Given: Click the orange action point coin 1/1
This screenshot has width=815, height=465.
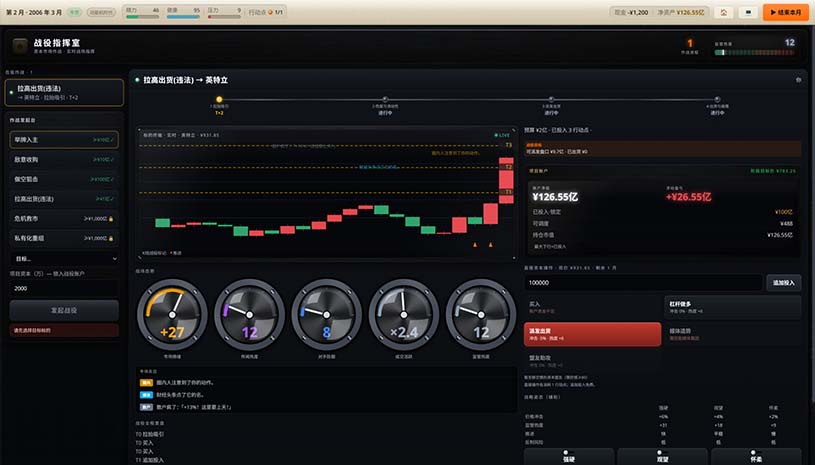Looking at the screenshot, I should coord(270,12).
